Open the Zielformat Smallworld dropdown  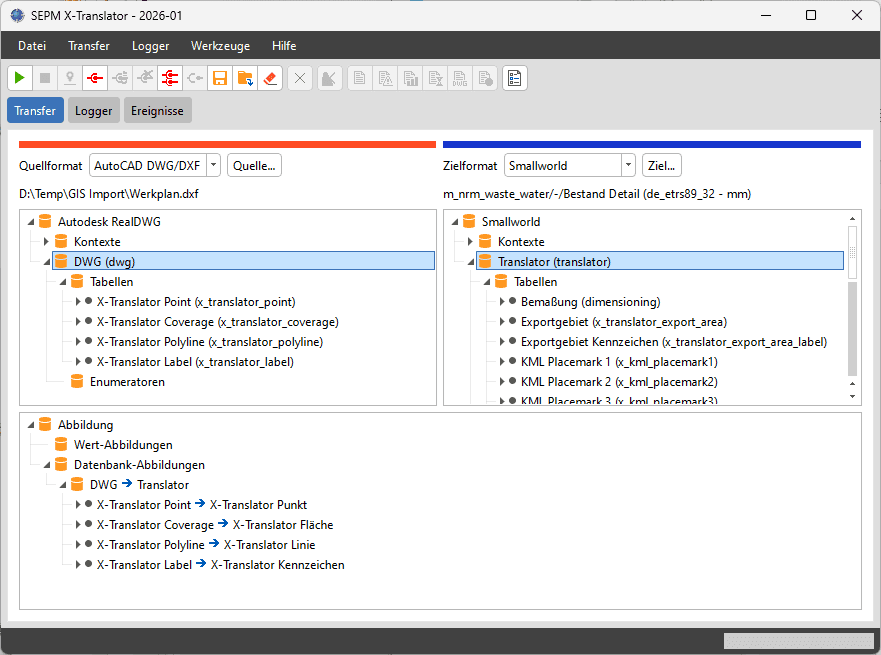628,165
